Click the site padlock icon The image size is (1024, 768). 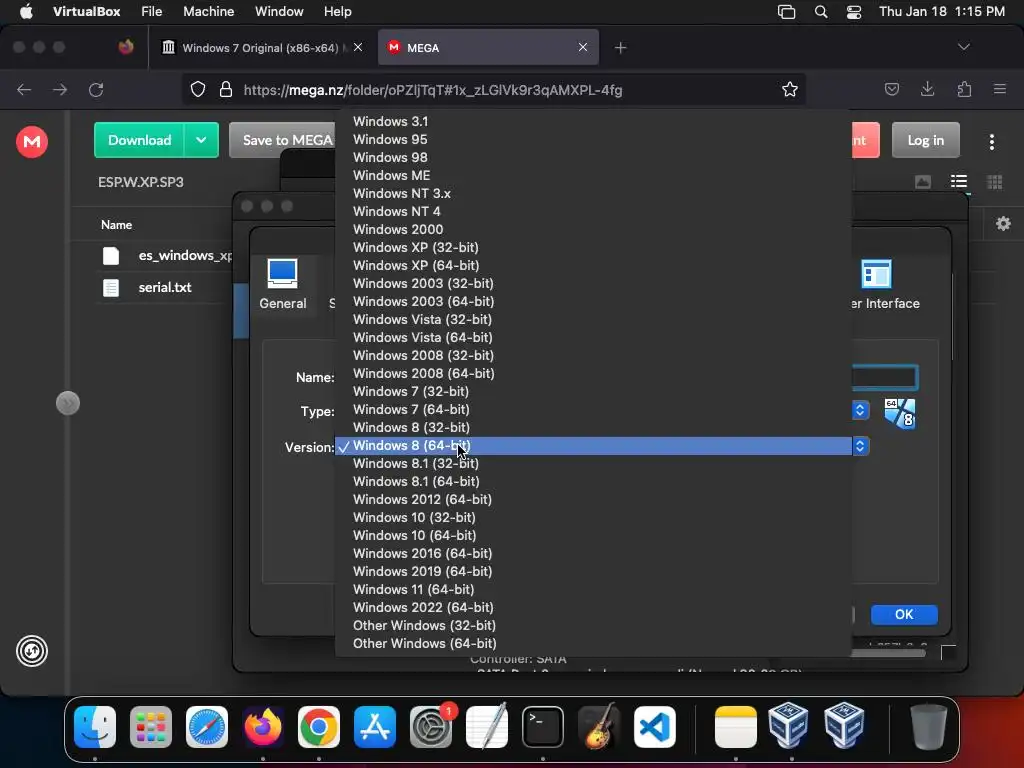pos(225,89)
